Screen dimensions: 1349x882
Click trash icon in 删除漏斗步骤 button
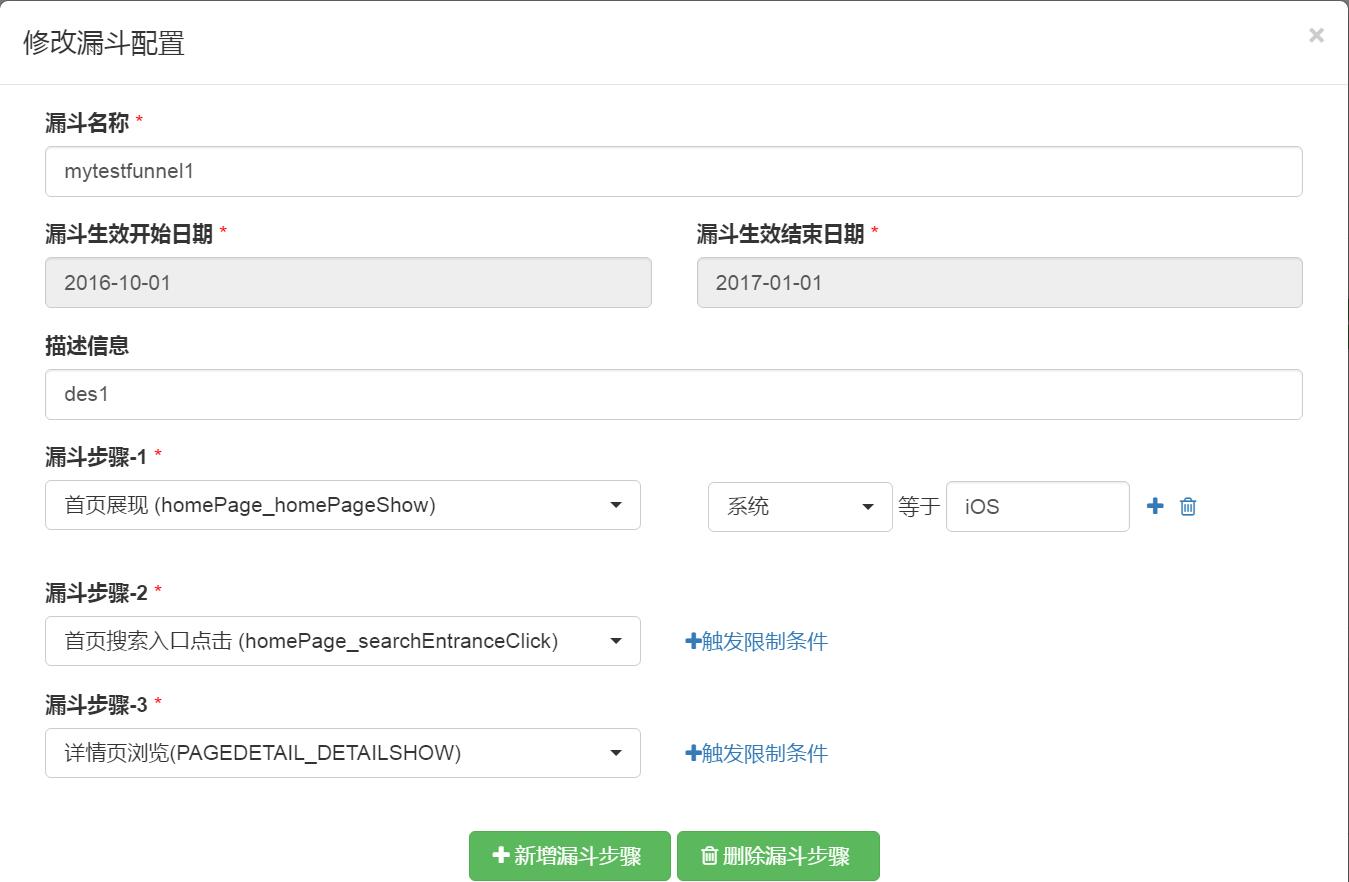click(x=709, y=855)
